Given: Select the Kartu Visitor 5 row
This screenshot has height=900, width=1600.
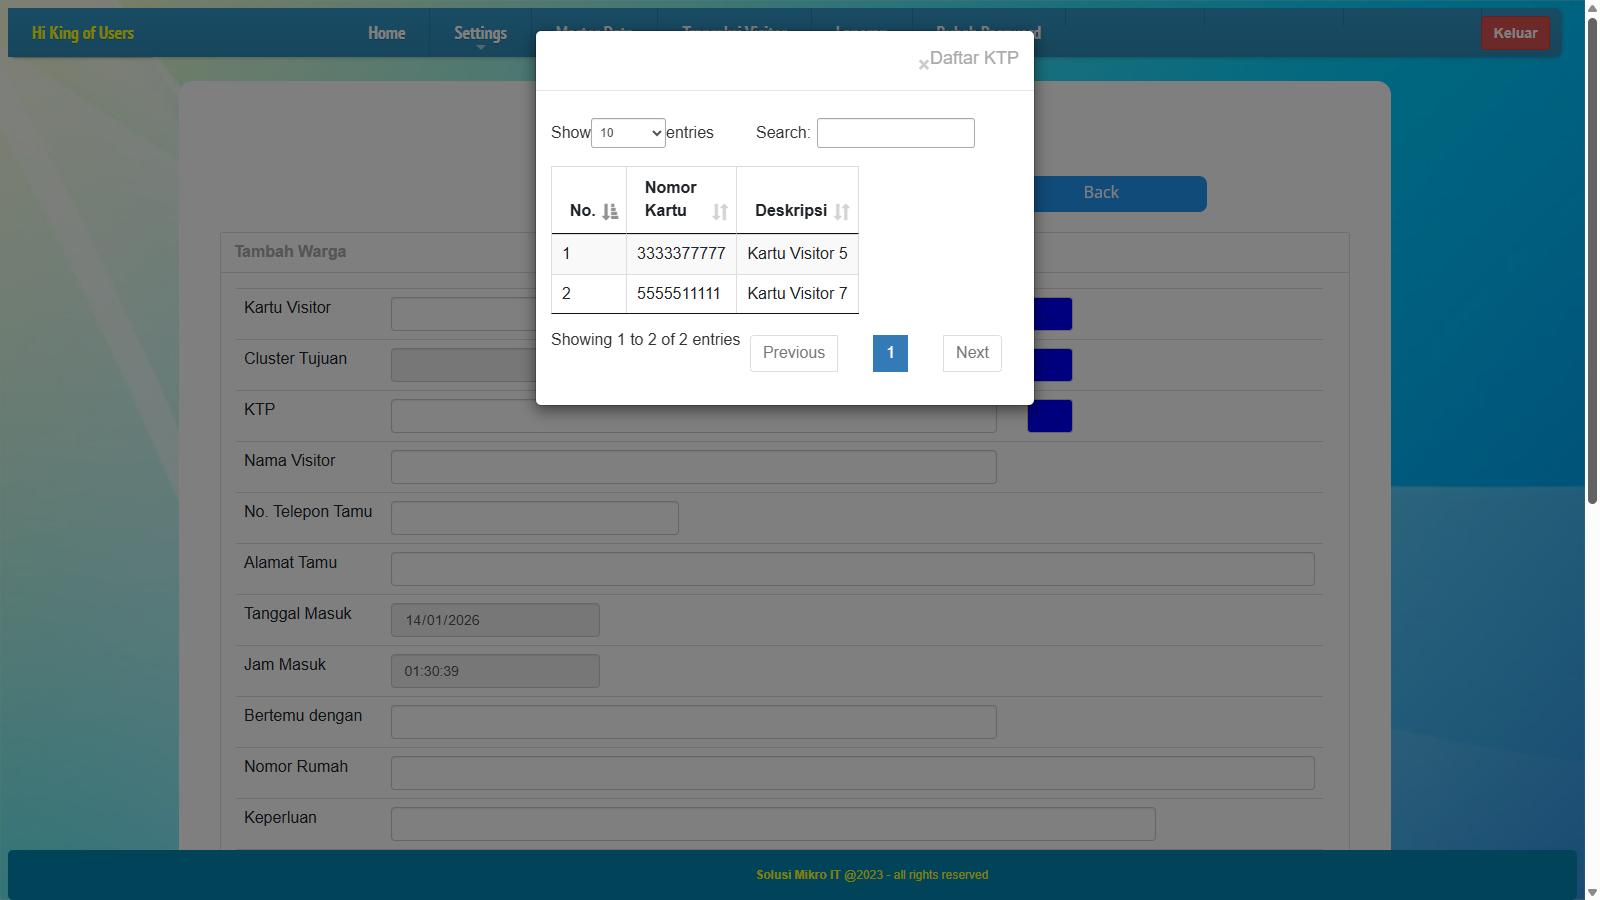Looking at the screenshot, I should tap(796, 254).
